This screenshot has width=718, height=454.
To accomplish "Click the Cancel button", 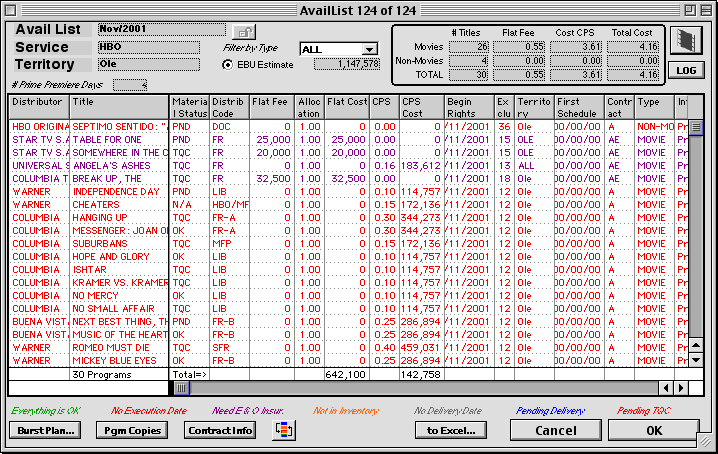I will click(x=556, y=431).
